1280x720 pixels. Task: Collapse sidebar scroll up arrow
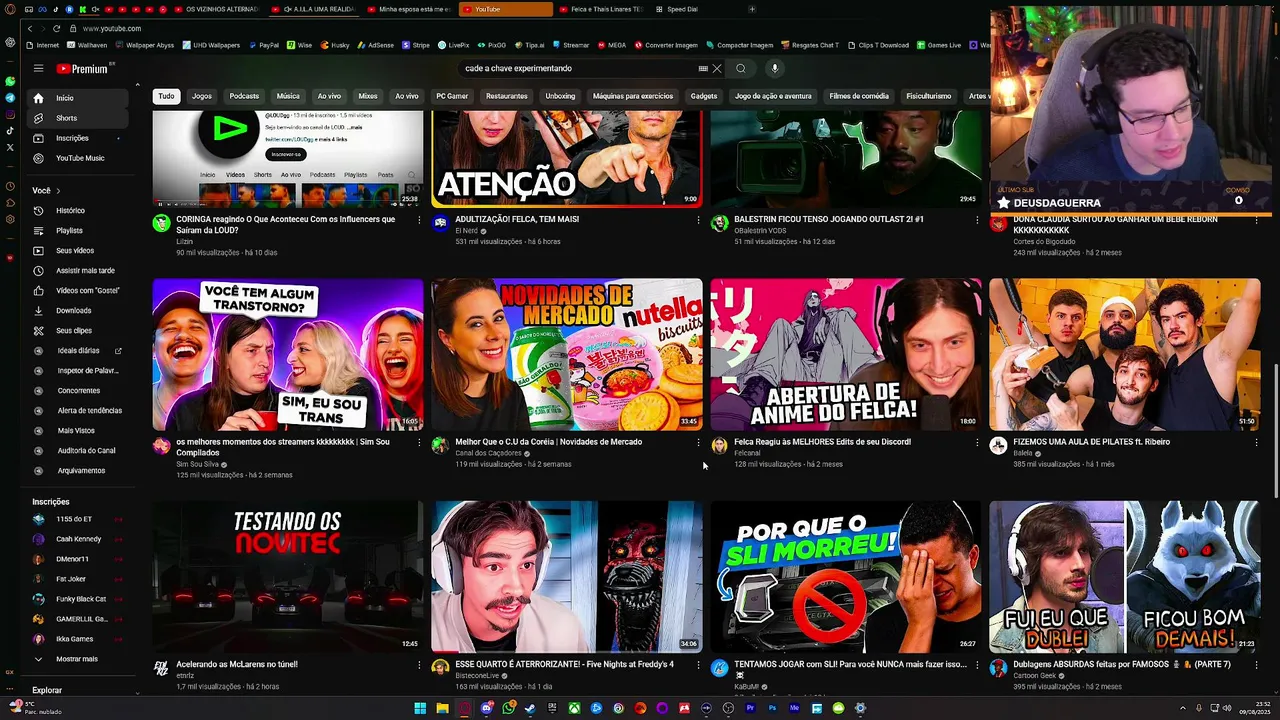[138, 84]
